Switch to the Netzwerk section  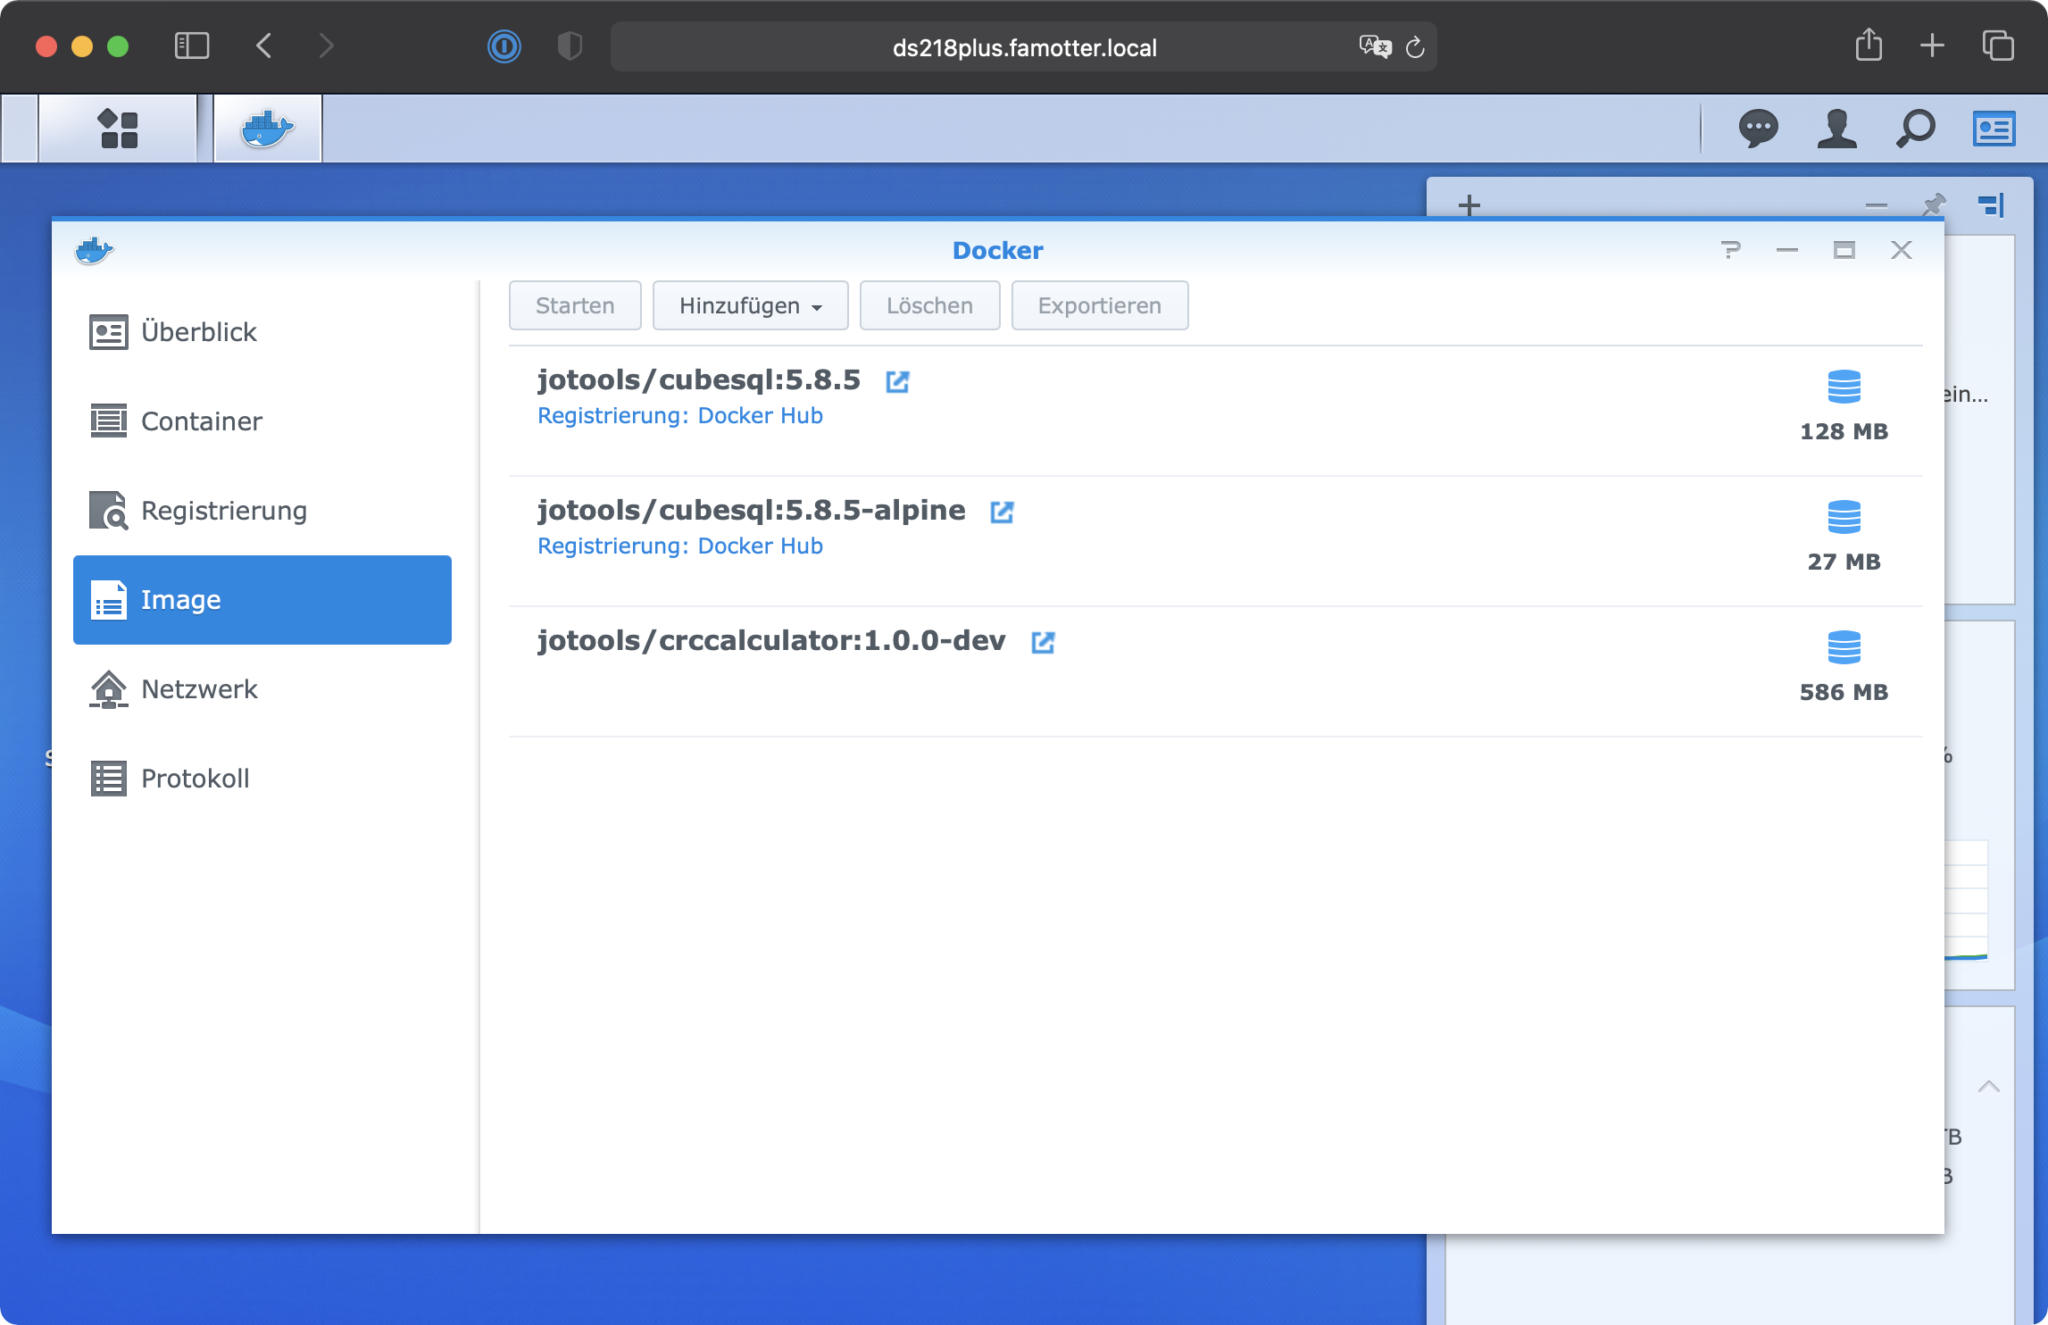coord(197,688)
